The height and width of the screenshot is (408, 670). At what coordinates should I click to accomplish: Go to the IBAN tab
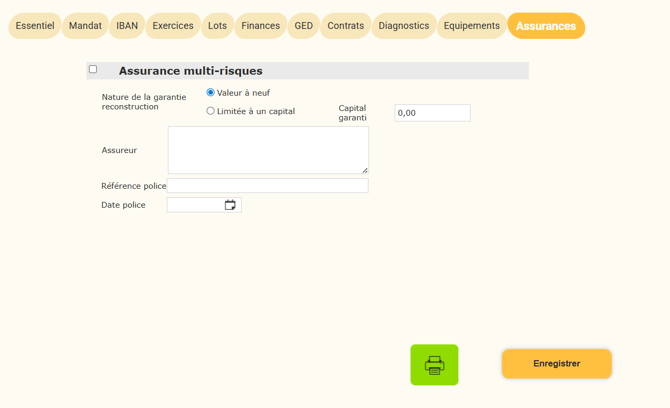coord(127,26)
